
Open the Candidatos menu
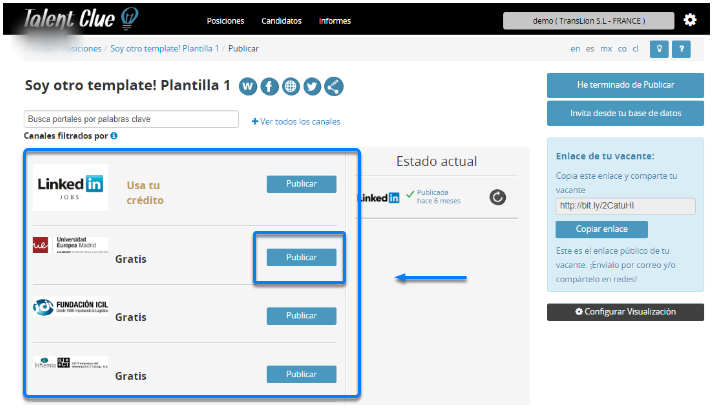pyautogui.click(x=281, y=21)
